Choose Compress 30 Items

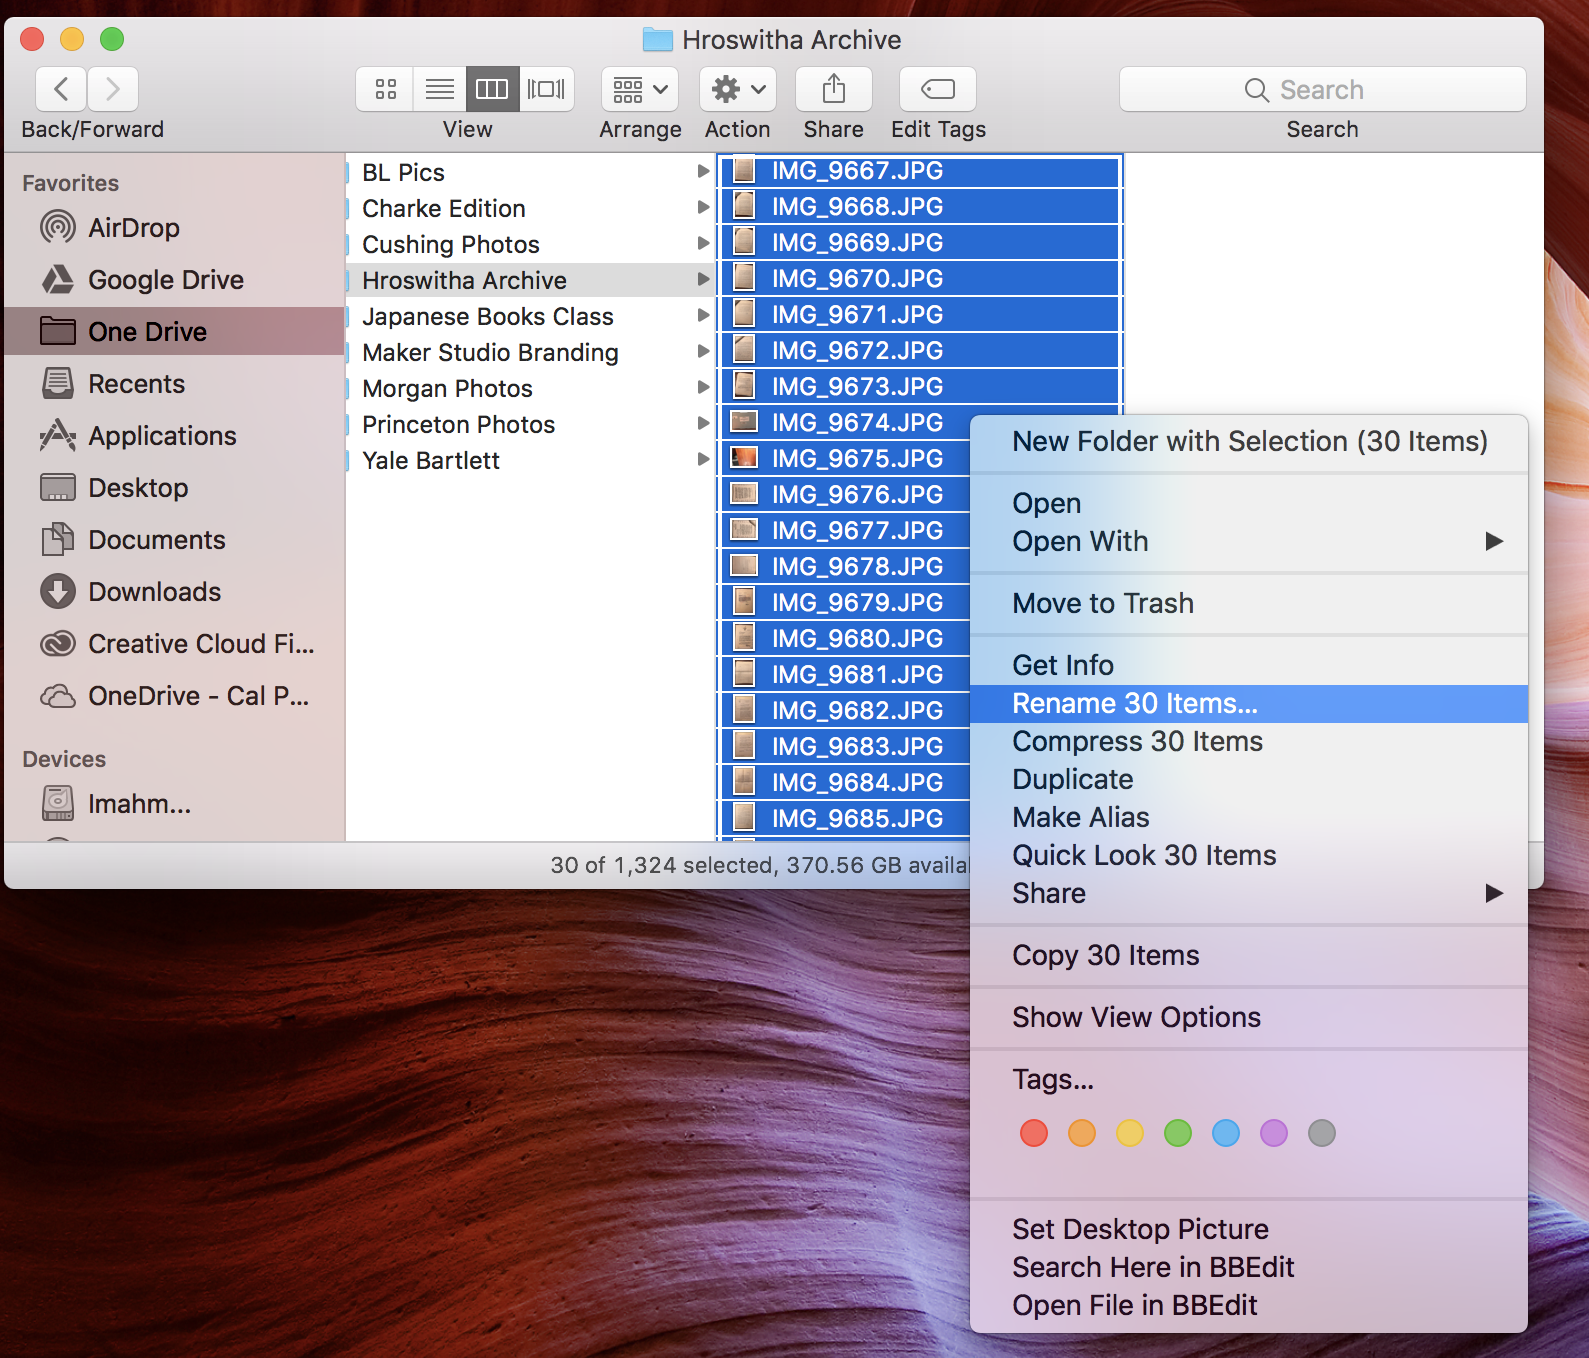1249,741
